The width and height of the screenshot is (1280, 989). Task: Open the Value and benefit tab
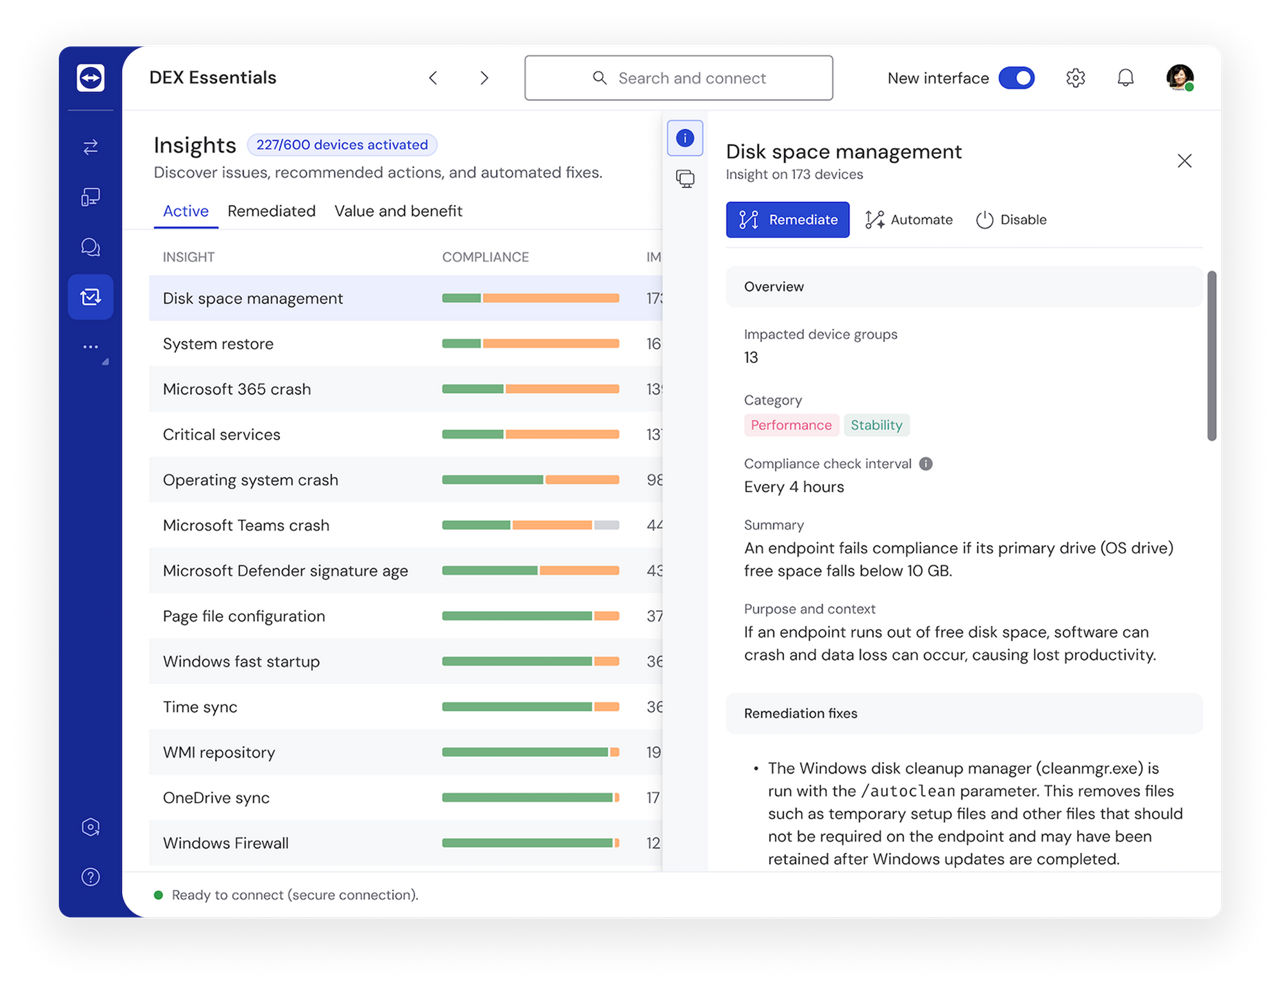398,211
